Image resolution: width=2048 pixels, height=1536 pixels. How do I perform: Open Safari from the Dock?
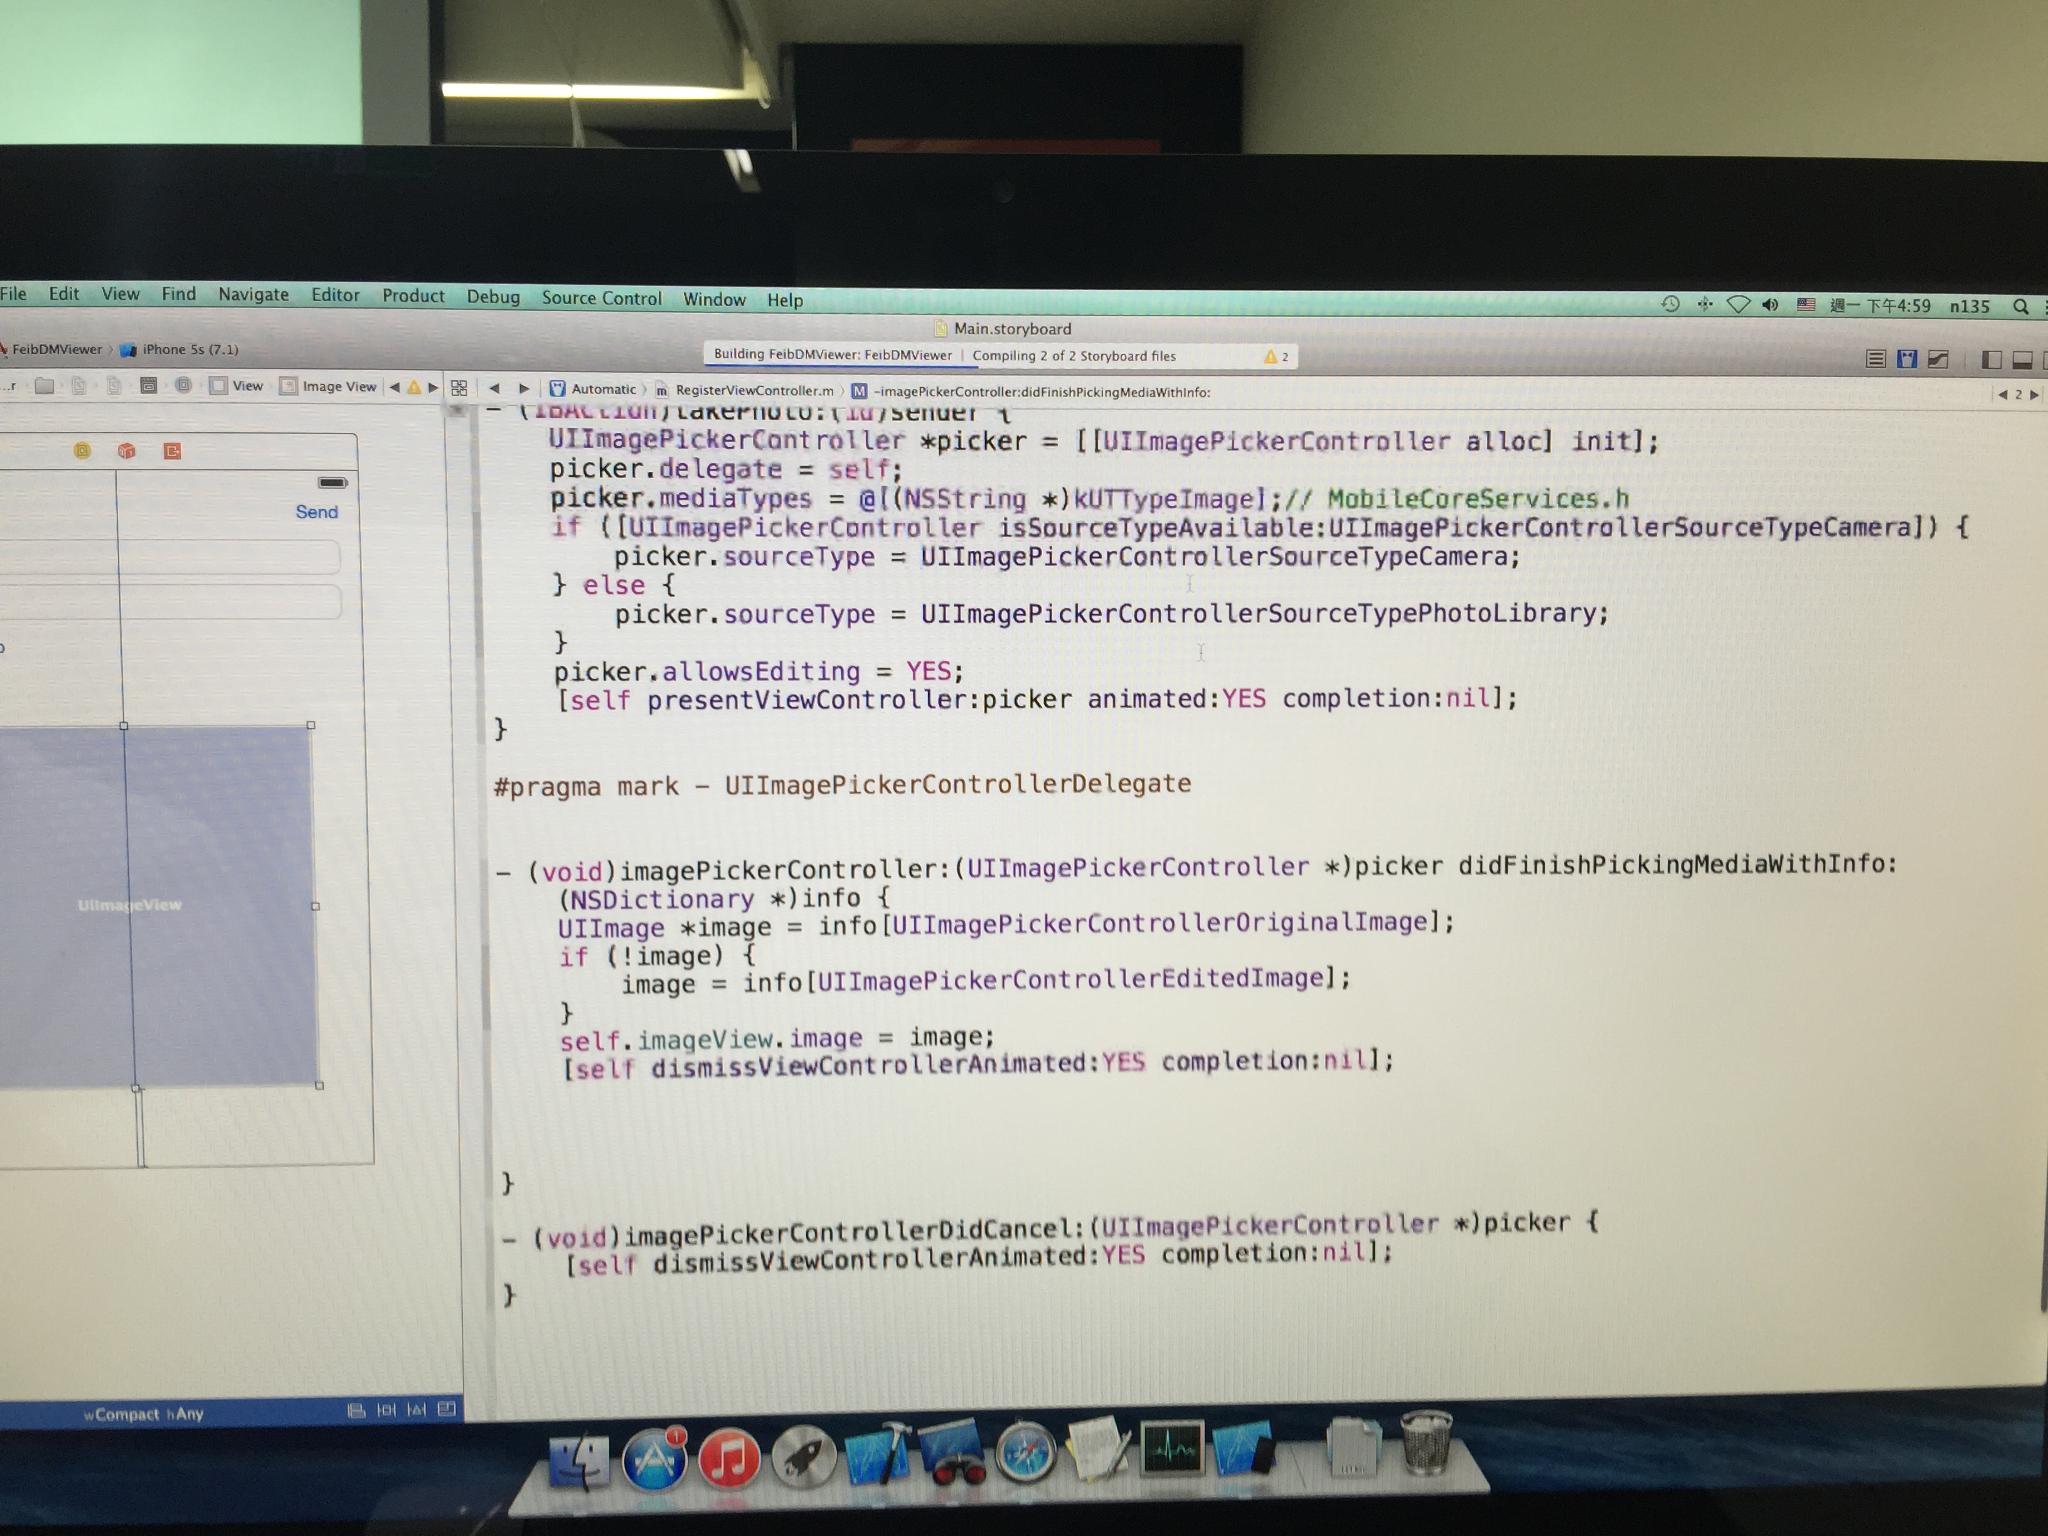coord(1025,1451)
